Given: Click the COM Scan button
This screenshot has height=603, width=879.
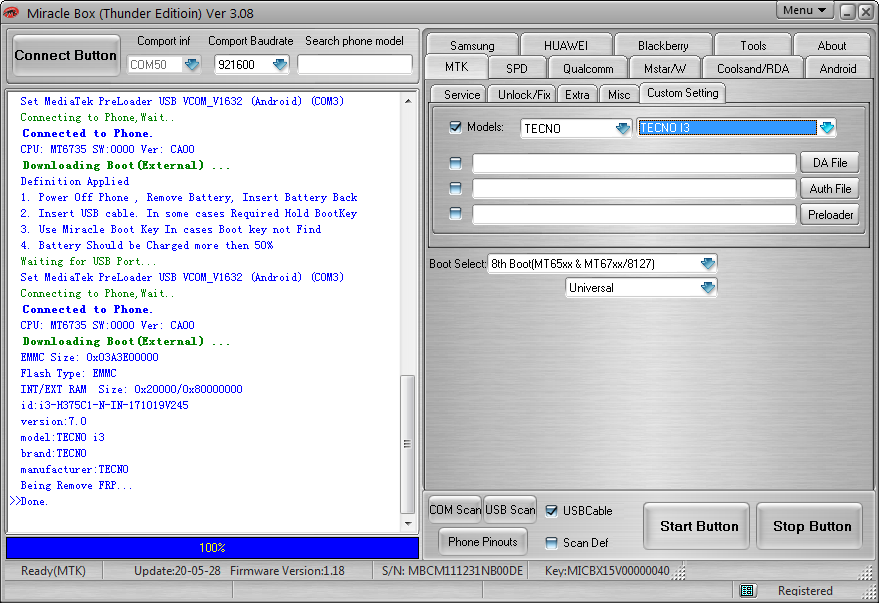Looking at the screenshot, I should coord(455,509).
